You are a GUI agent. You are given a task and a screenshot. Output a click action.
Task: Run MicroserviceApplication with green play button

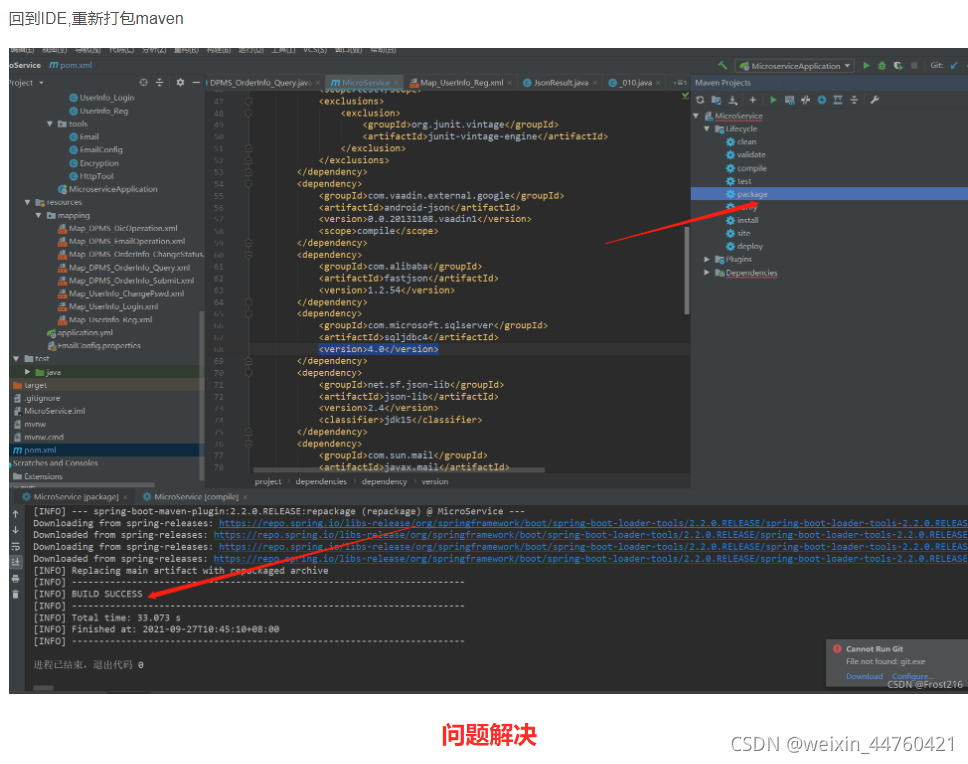coord(867,66)
